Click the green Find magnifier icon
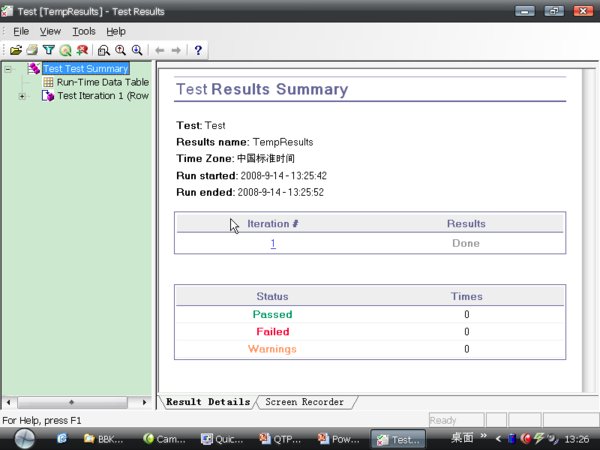This screenshot has height=450, width=600. [x=65, y=50]
